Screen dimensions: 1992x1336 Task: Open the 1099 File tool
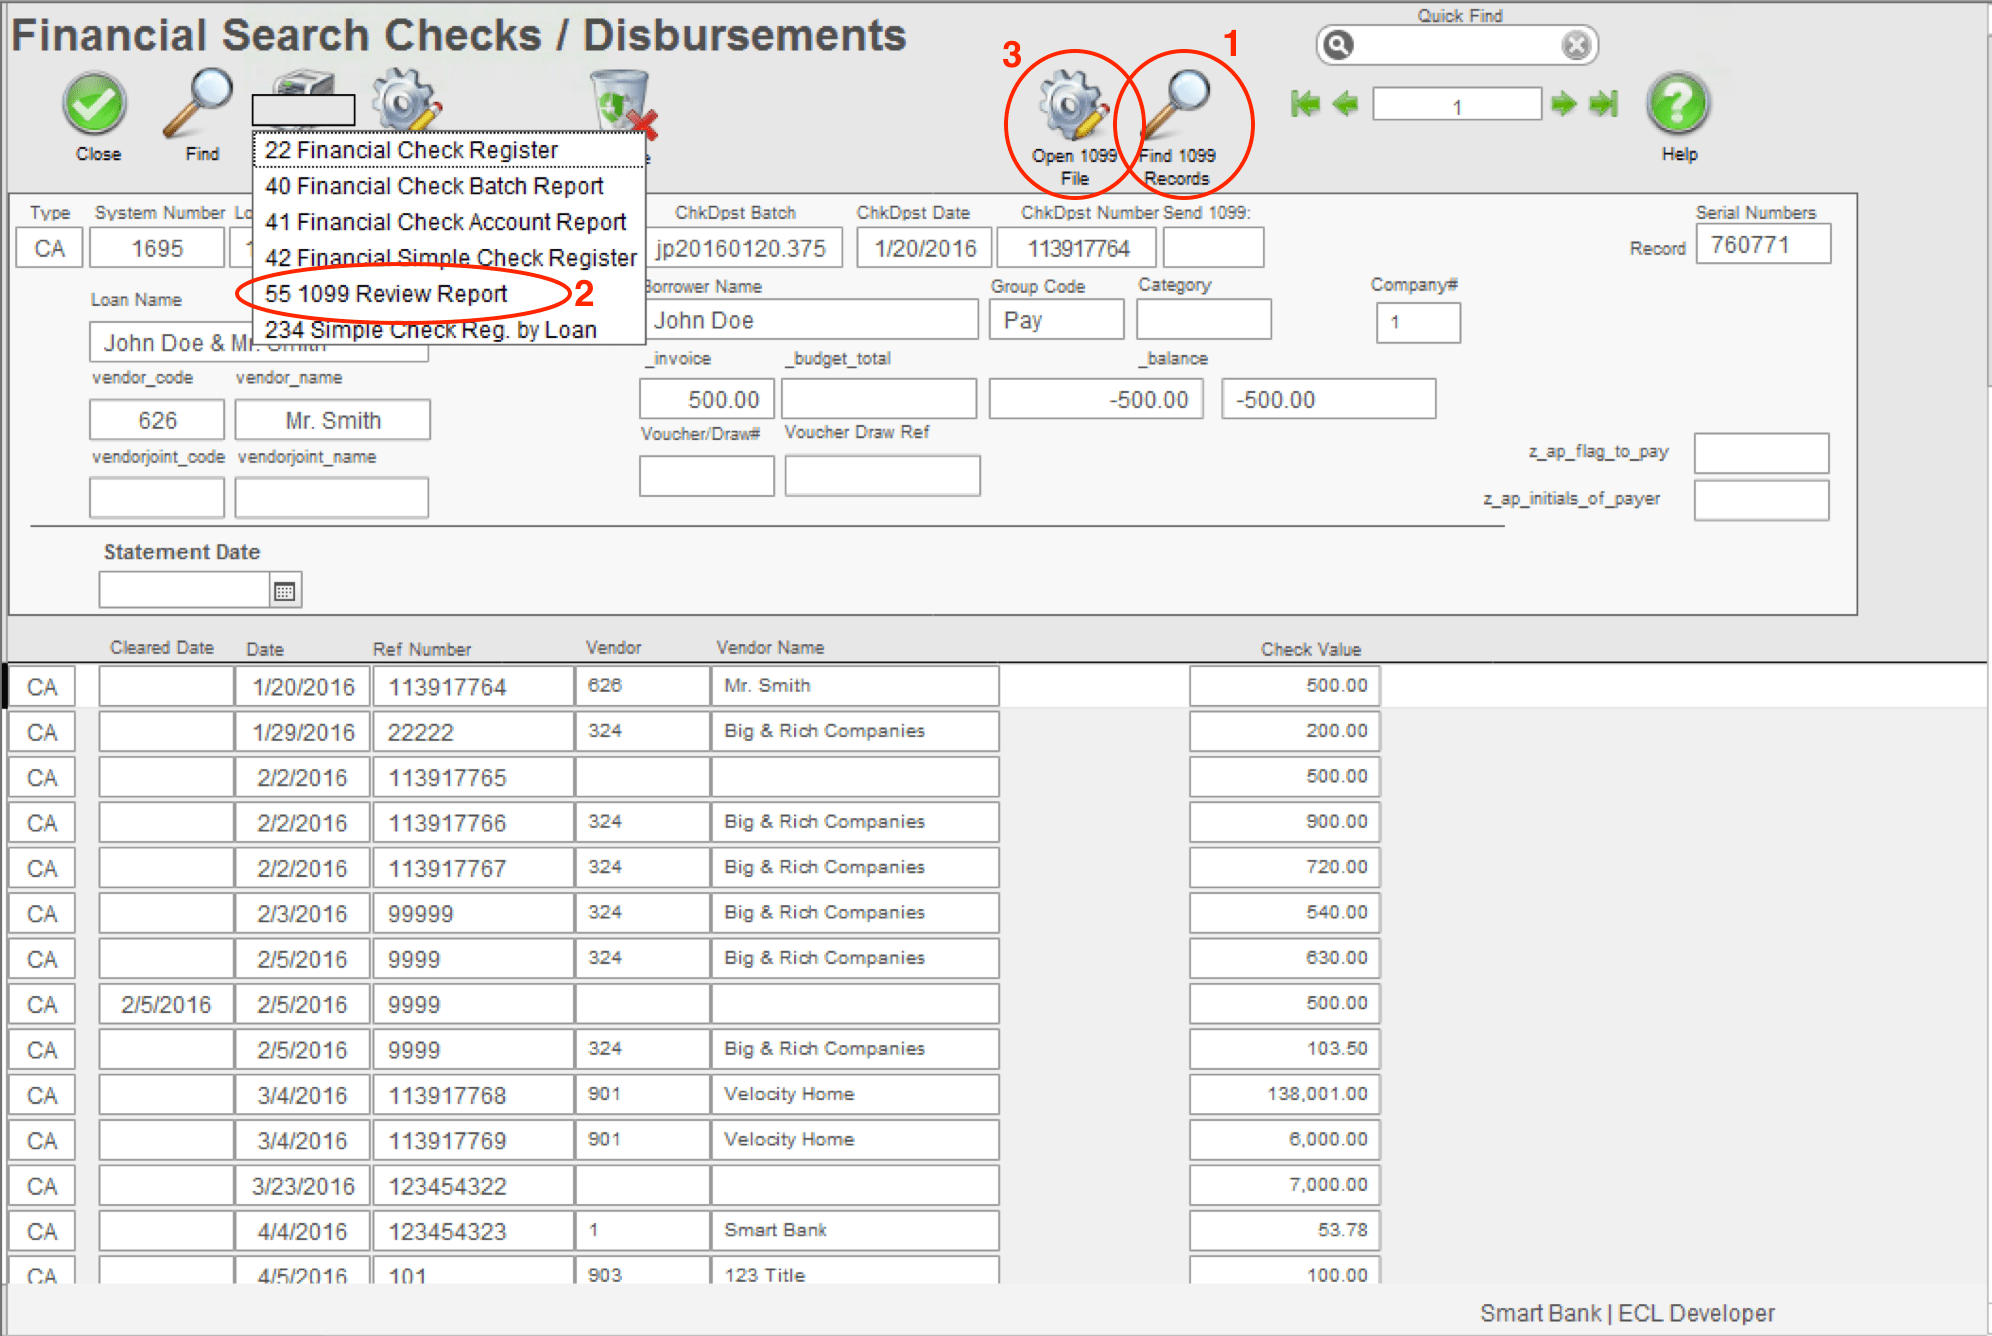[1066, 105]
